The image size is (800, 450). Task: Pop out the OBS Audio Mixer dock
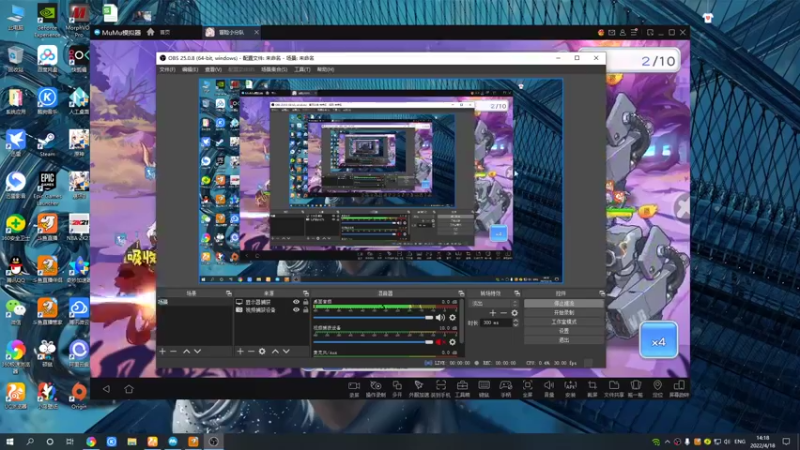coord(461,293)
